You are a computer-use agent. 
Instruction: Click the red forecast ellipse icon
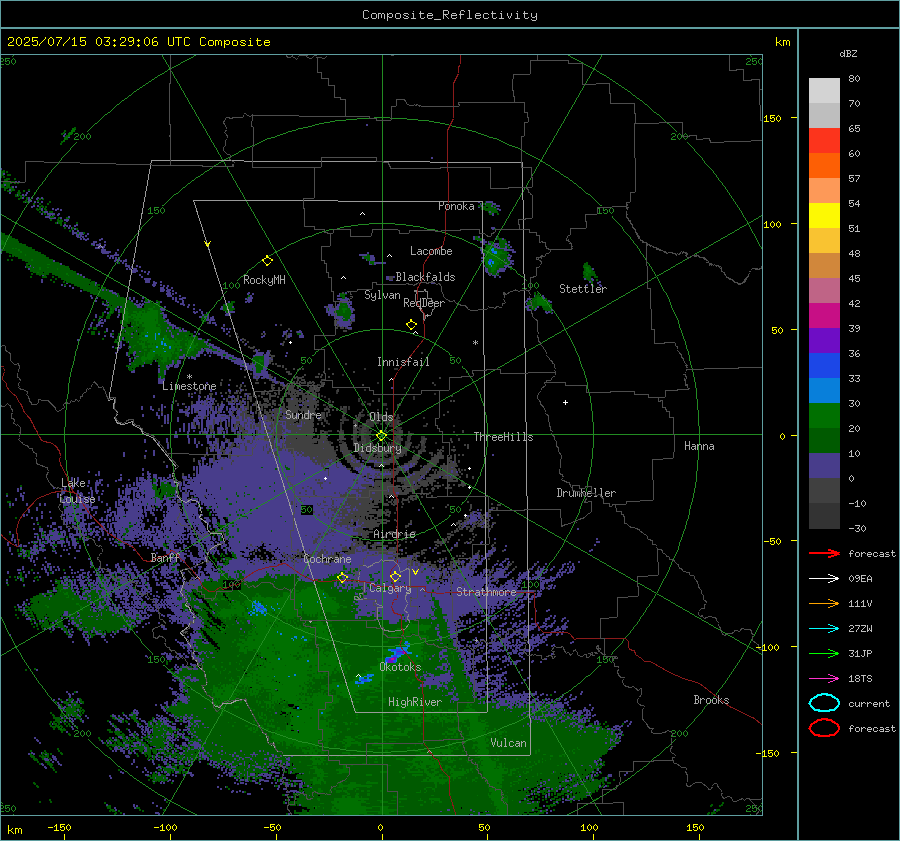[x=824, y=728]
